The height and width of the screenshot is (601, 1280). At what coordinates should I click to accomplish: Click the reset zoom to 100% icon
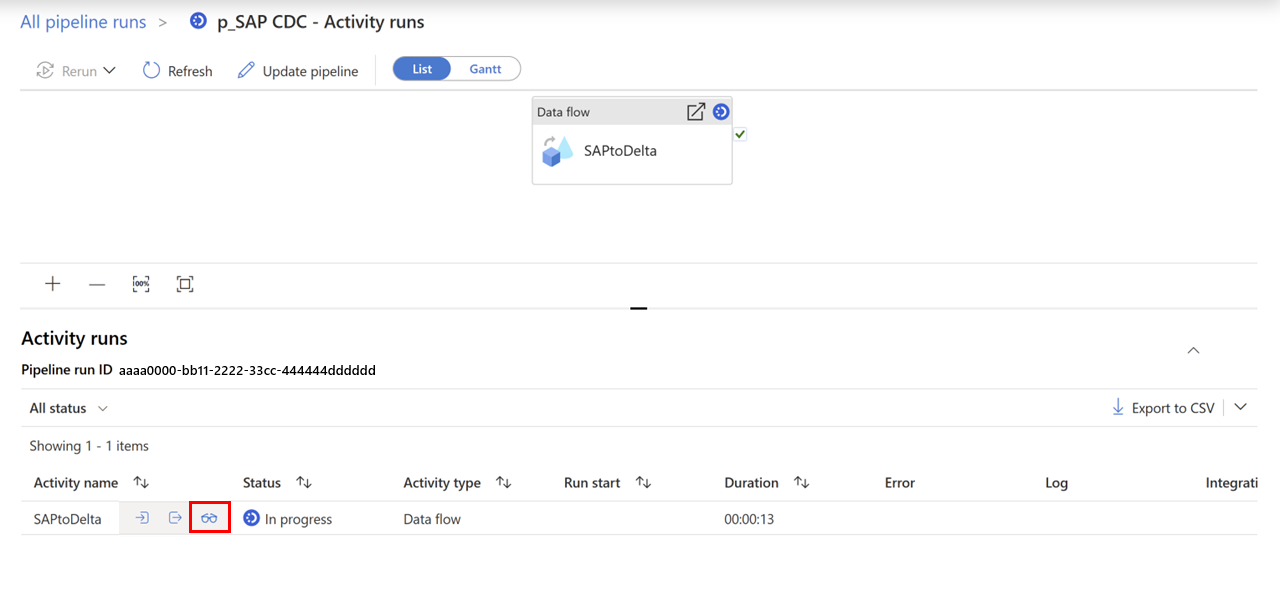(x=141, y=284)
